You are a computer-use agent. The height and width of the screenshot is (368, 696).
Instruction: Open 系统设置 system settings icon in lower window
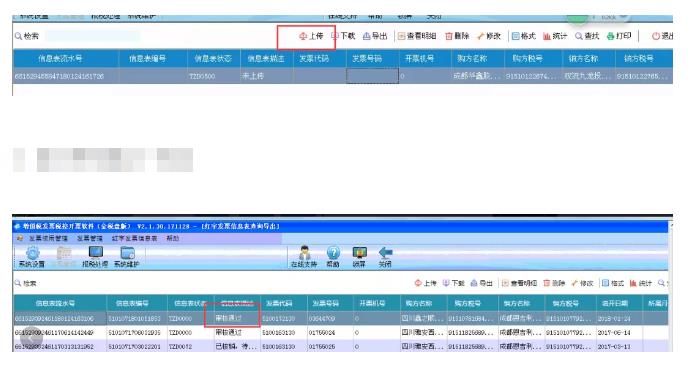point(32,257)
